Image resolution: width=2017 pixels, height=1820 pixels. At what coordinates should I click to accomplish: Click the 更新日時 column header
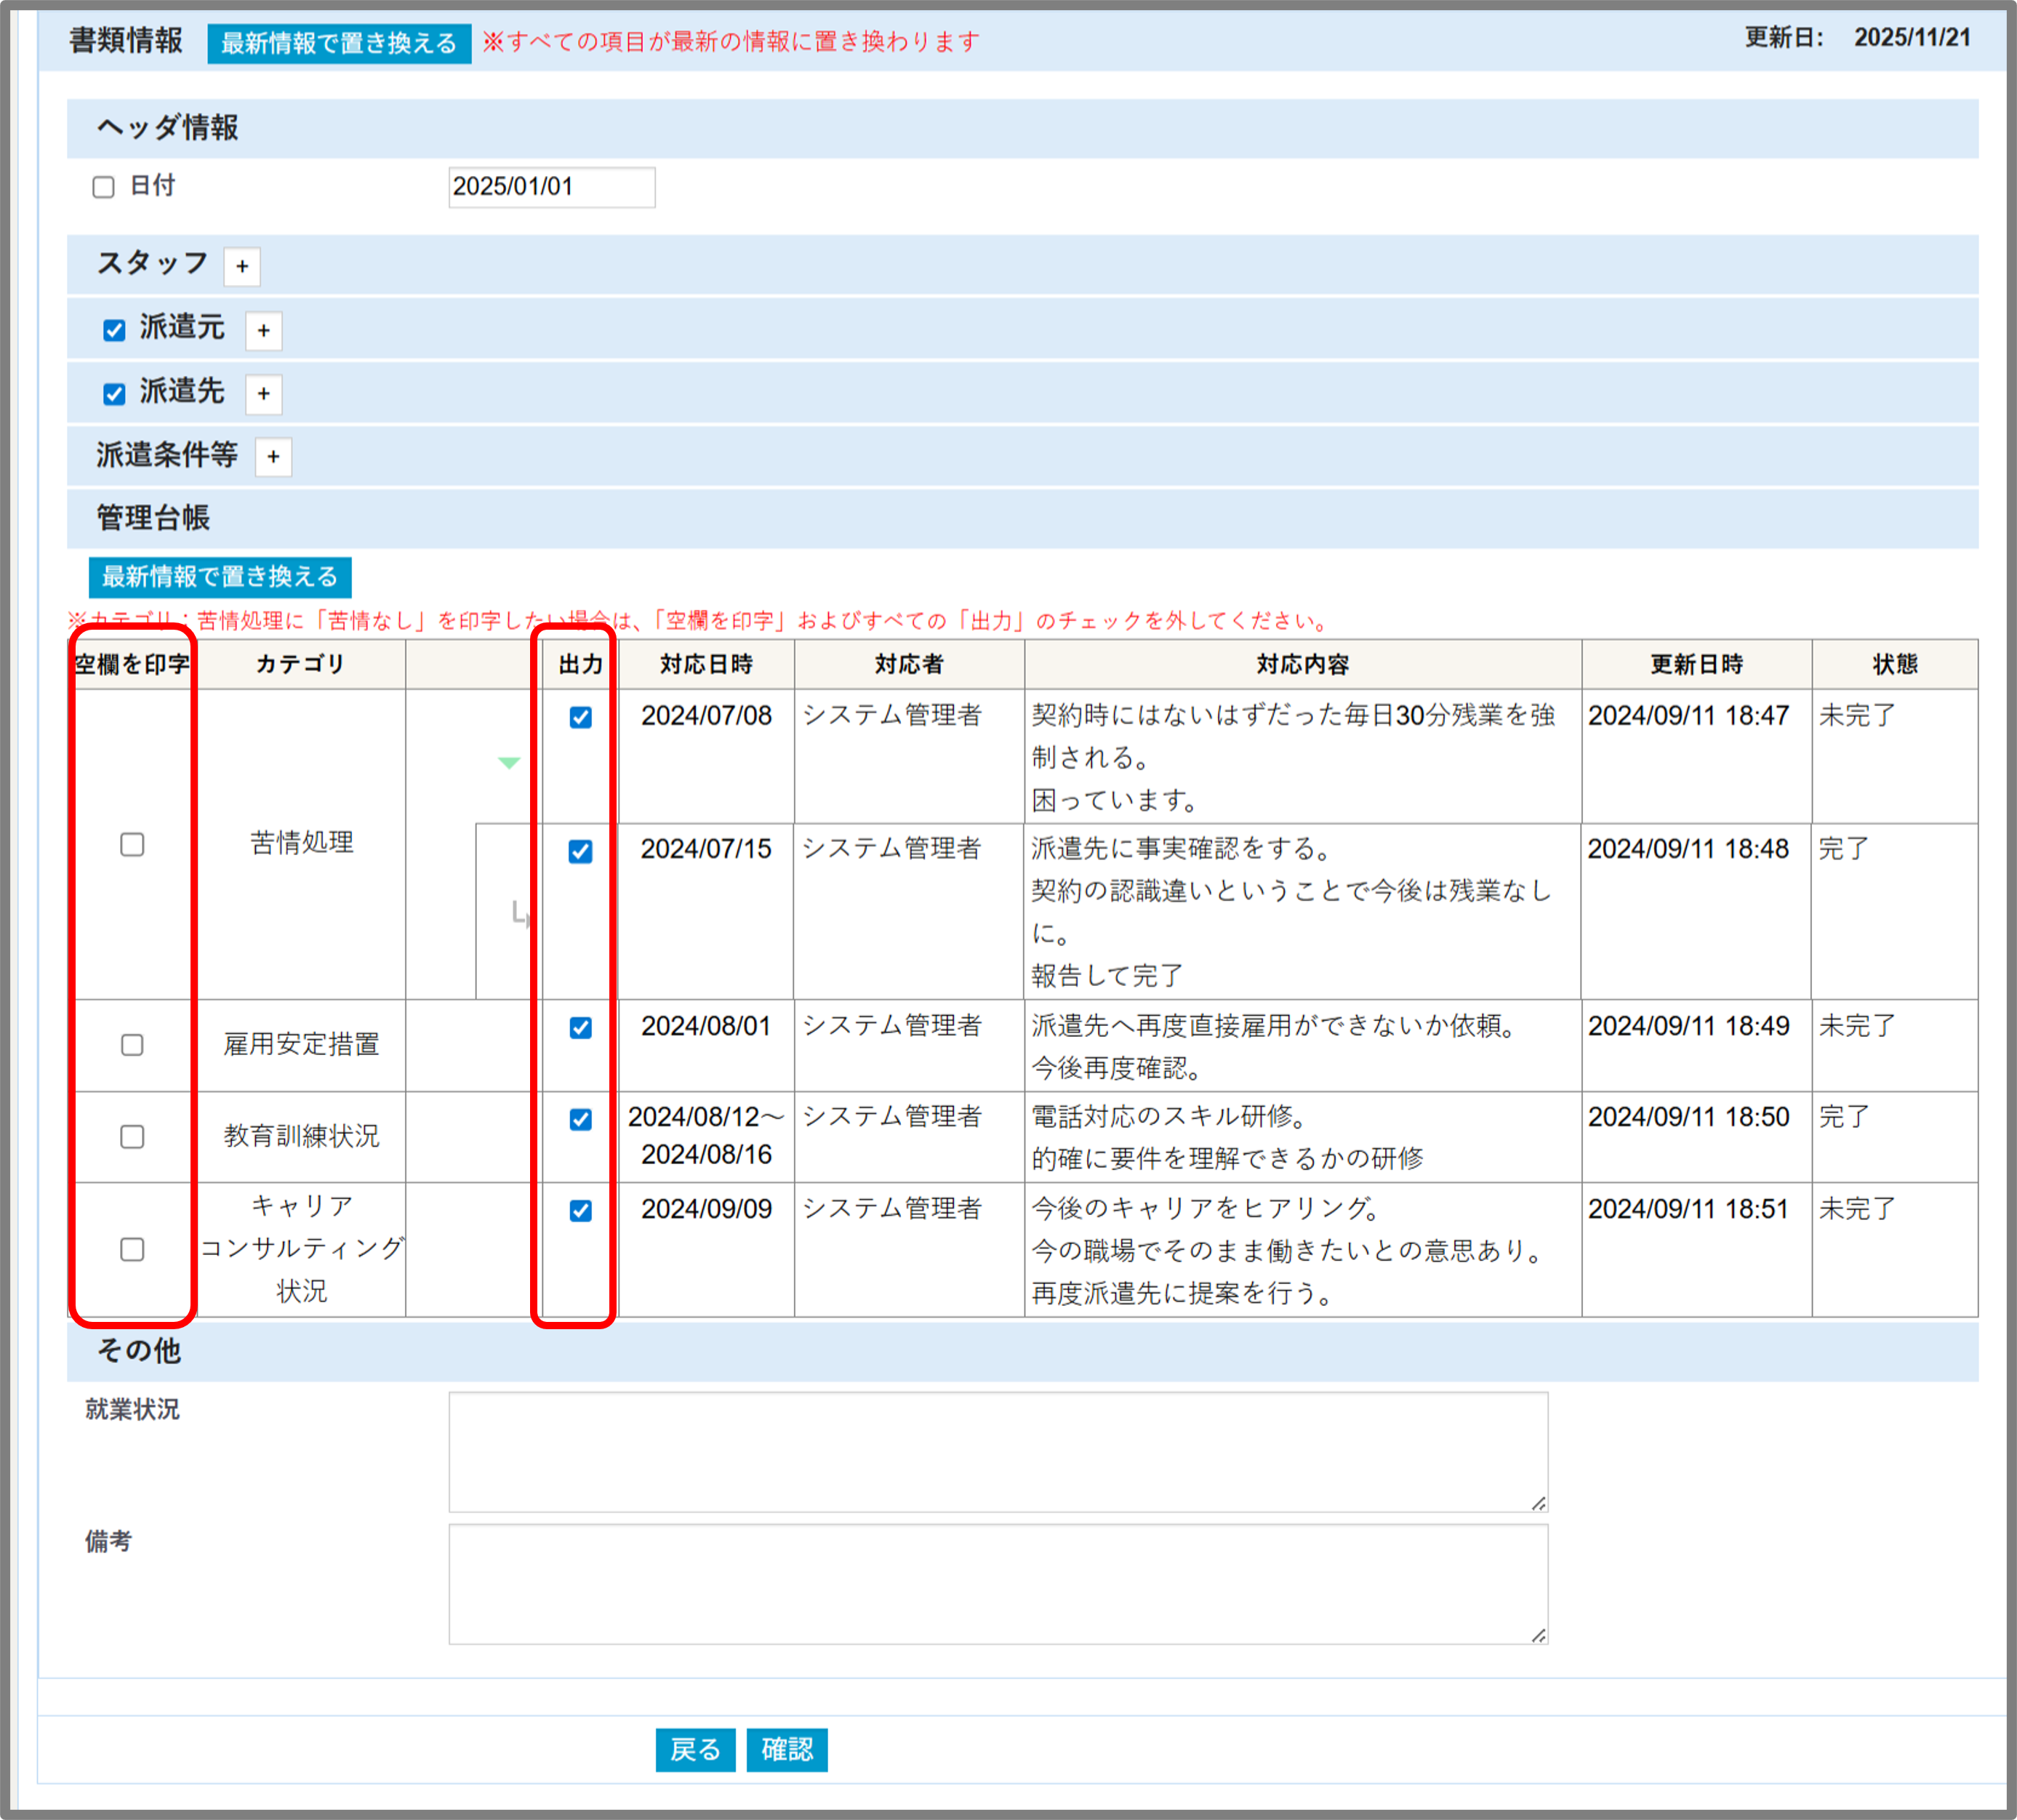(x=1696, y=664)
